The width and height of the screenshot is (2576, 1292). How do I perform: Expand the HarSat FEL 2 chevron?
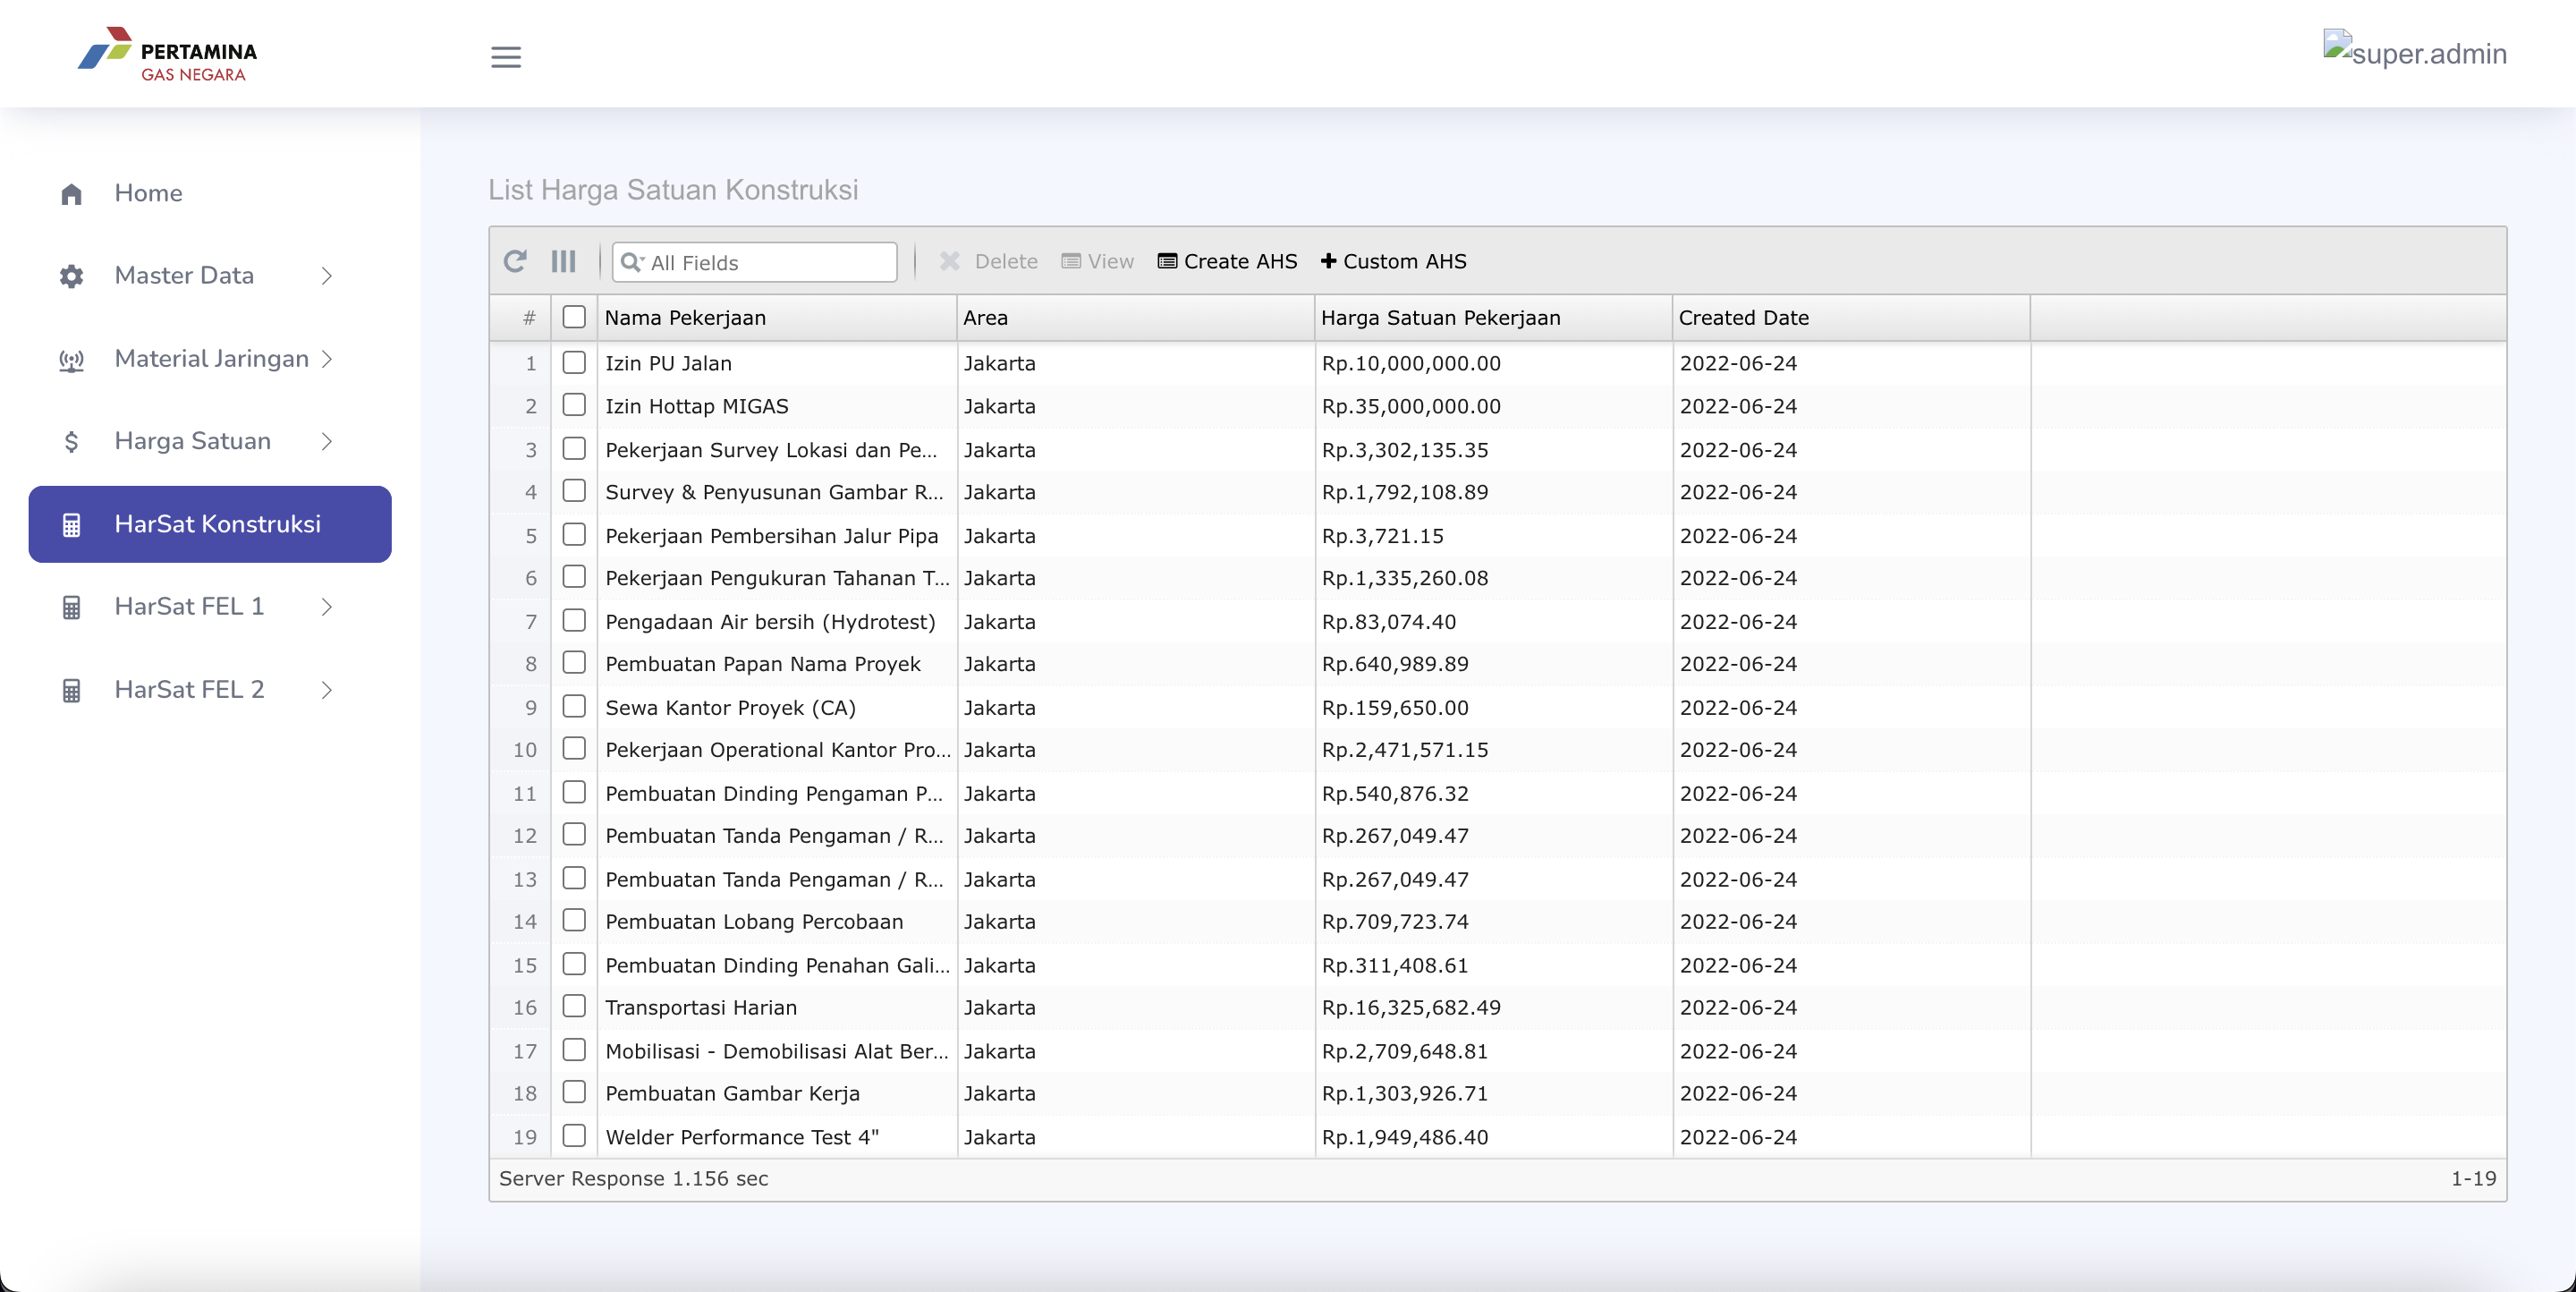pyautogui.click(x=326, y=690)
